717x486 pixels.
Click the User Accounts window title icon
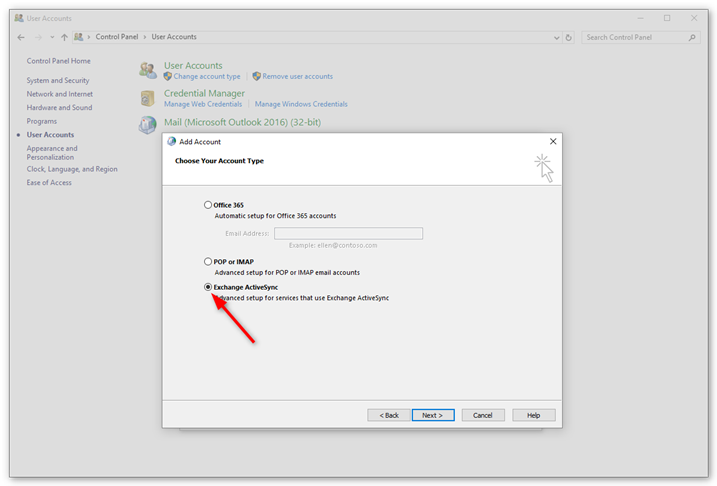(x=19, y=18)
